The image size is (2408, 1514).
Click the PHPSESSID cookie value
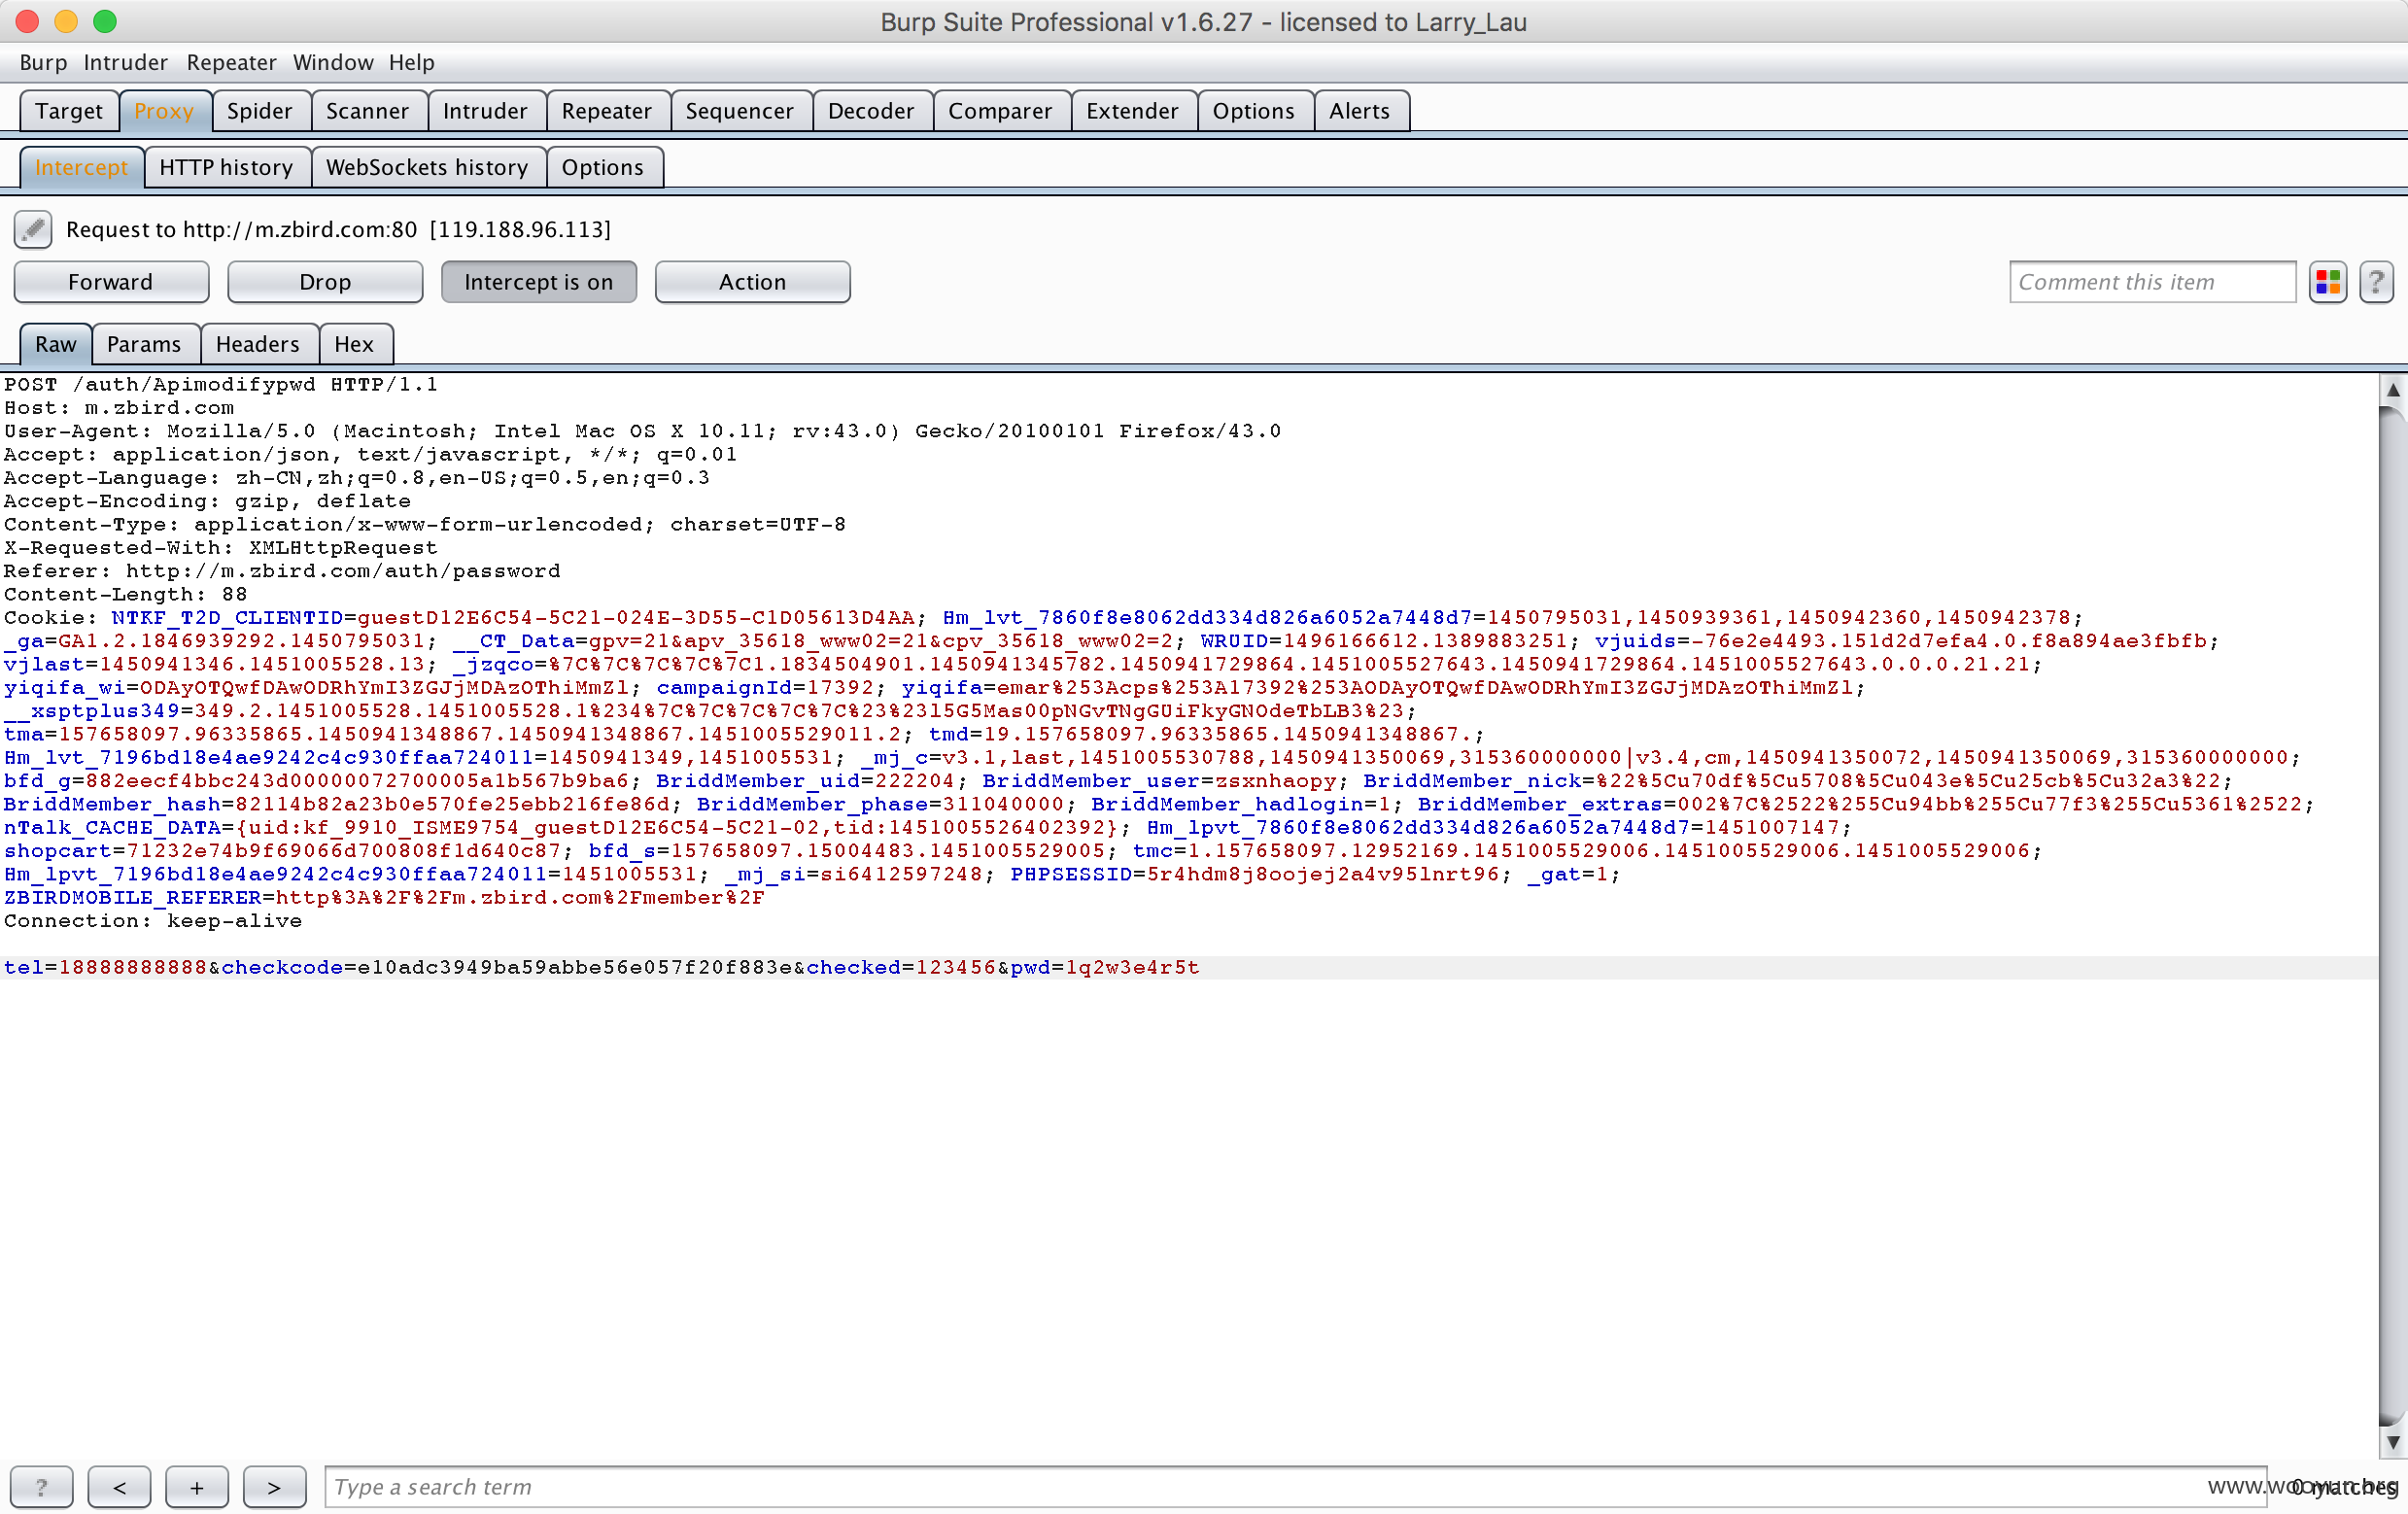click(x=1324, y=874)
